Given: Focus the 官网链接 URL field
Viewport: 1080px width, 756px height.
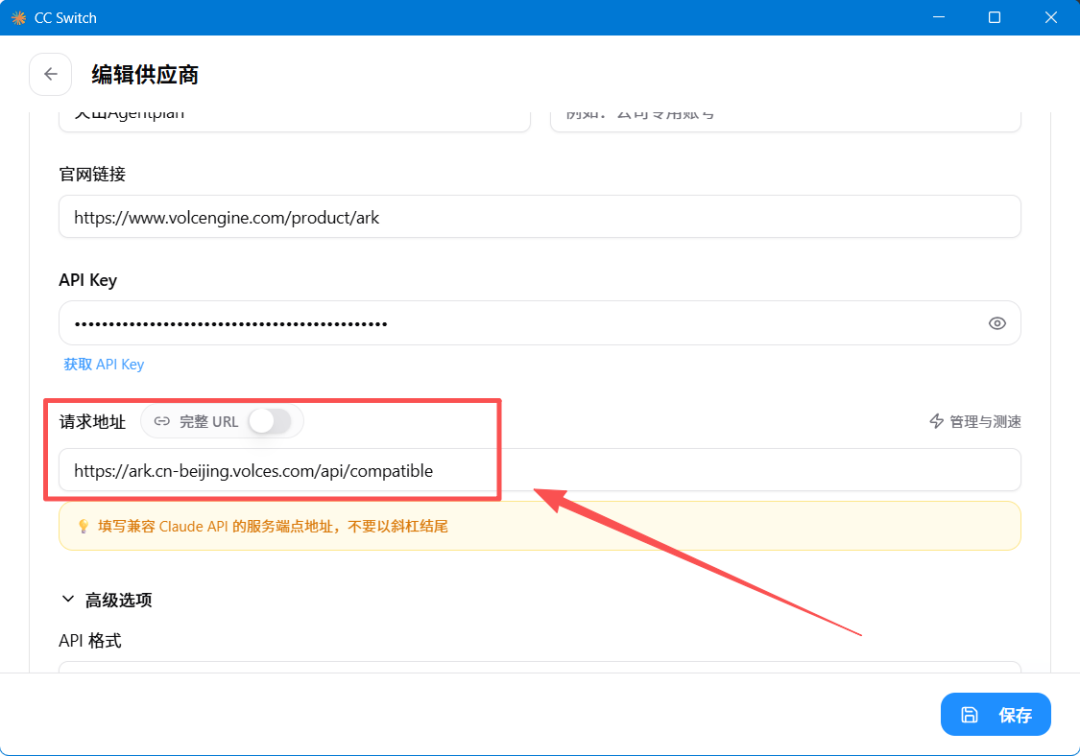Looking at the screenshot, I should tap(539, 217).
